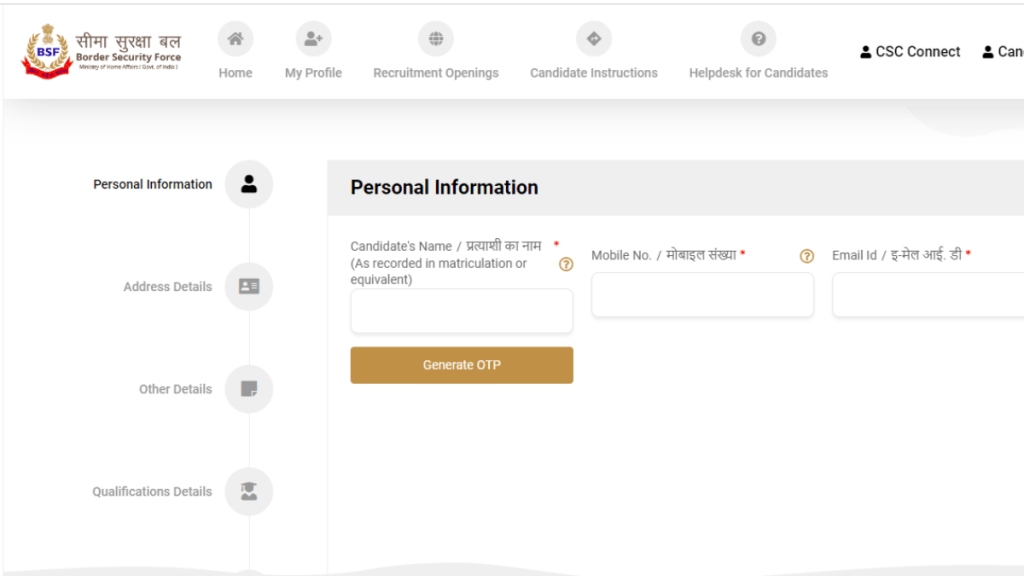Screen dimensions: 1024x576
Task: Open the My Profile user icon
Action: pyautogui.click(x=313, y=39)
